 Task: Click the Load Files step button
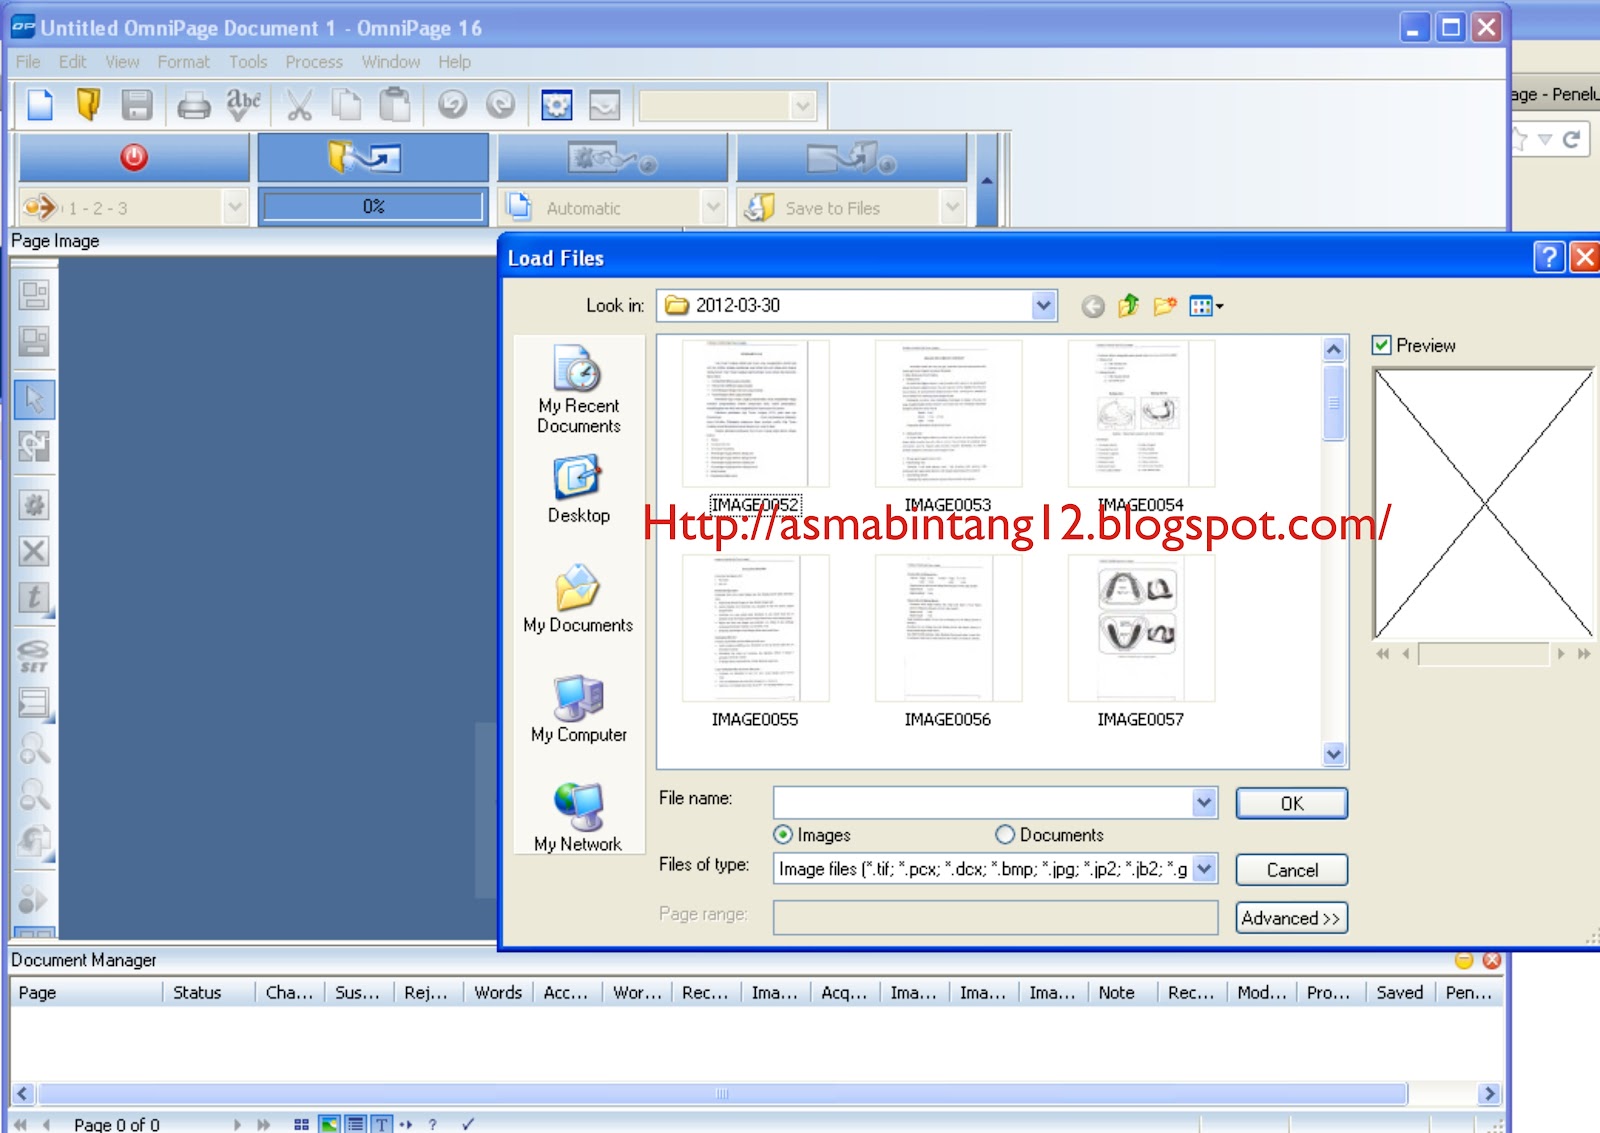[x=373, y=157]
